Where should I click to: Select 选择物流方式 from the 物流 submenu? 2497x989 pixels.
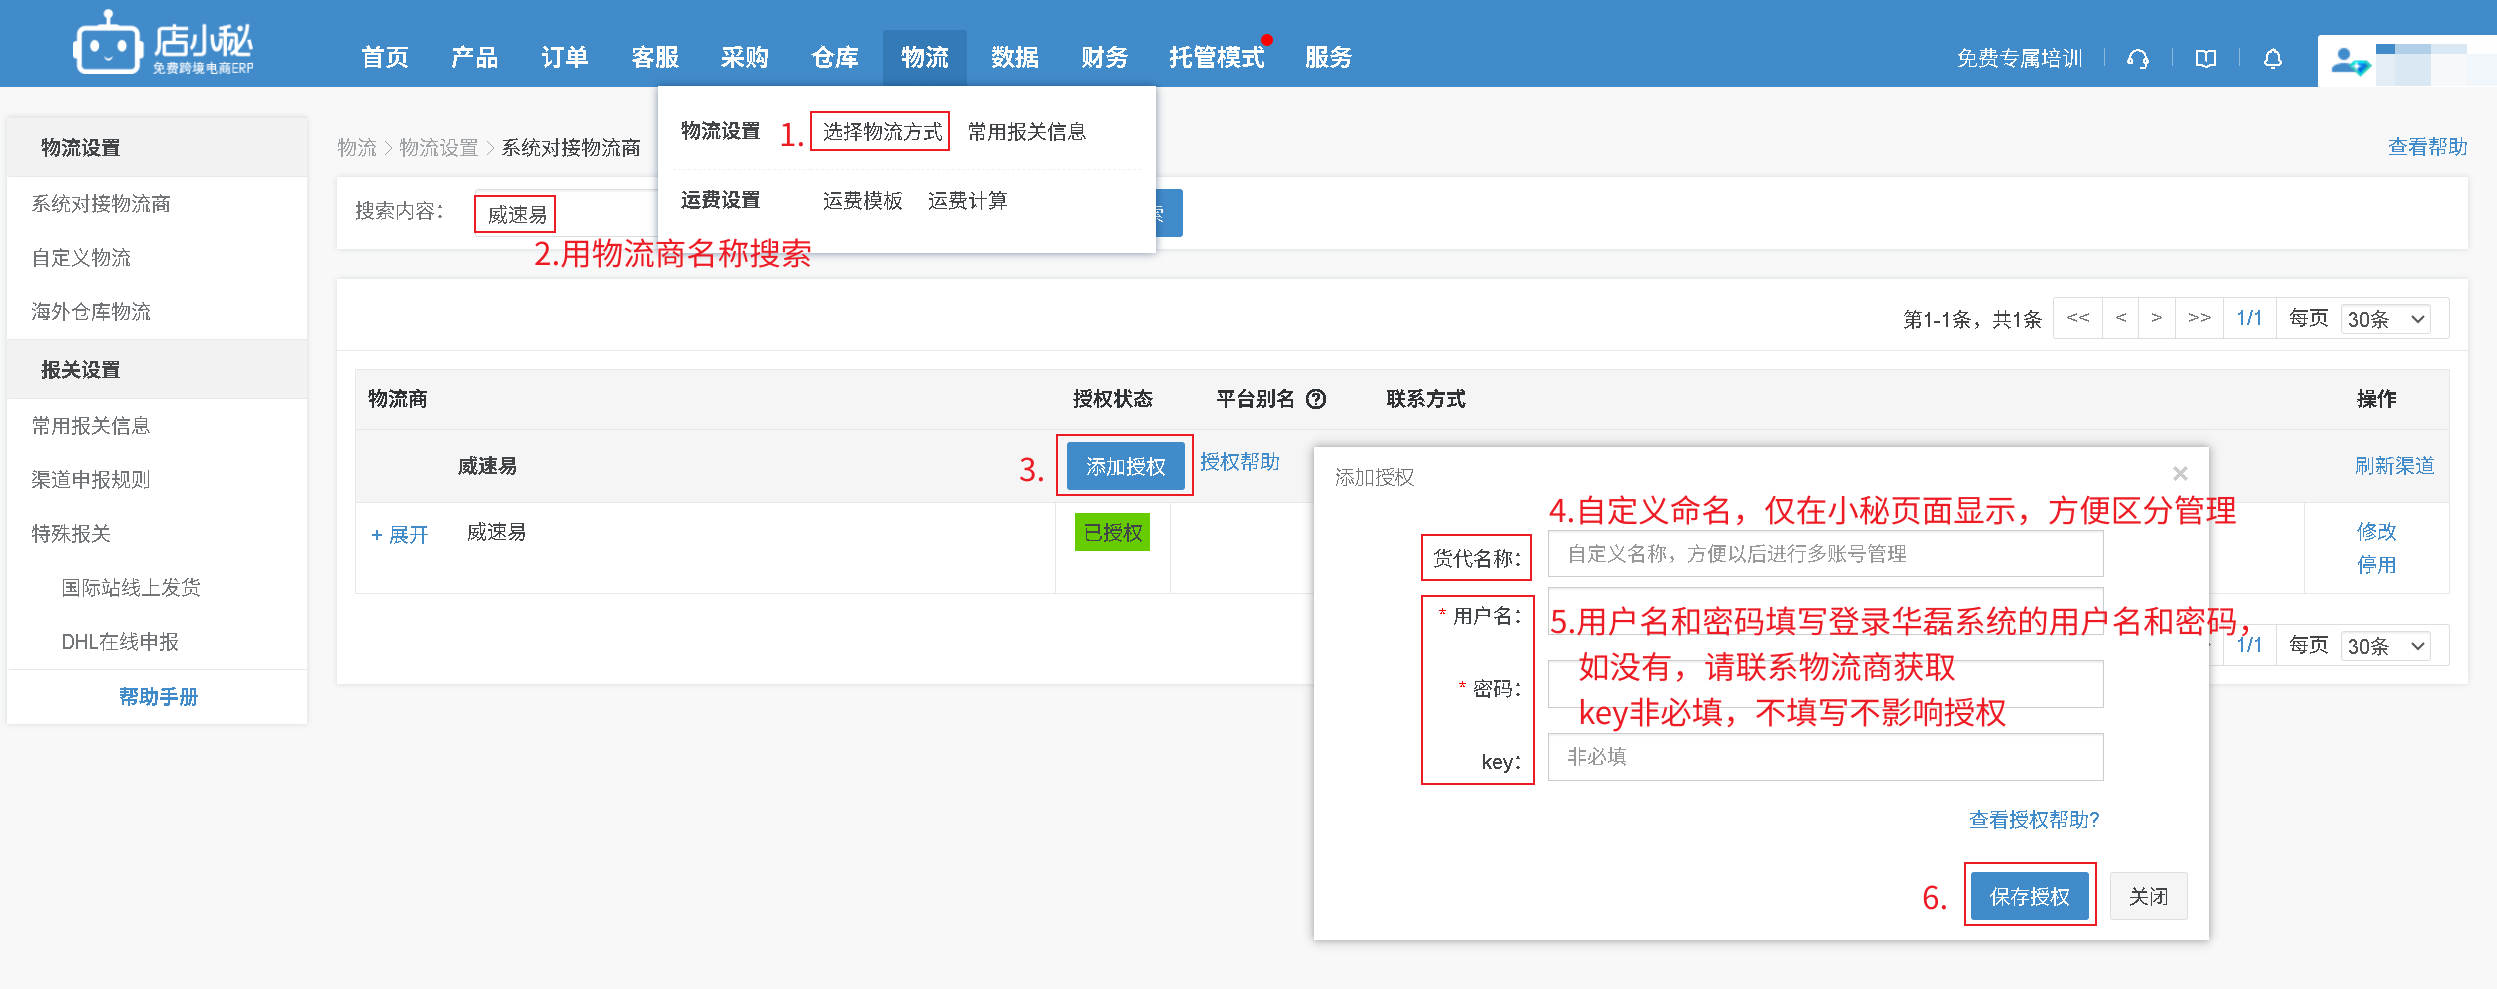pos(881,132)
